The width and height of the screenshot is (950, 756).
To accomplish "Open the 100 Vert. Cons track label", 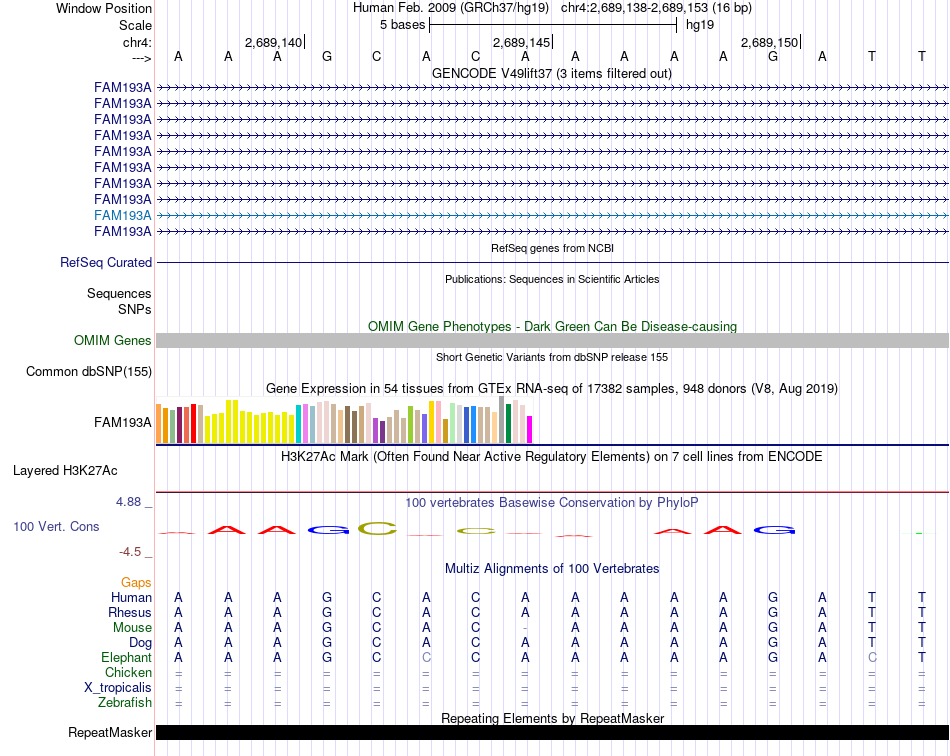I will [56, 526].
